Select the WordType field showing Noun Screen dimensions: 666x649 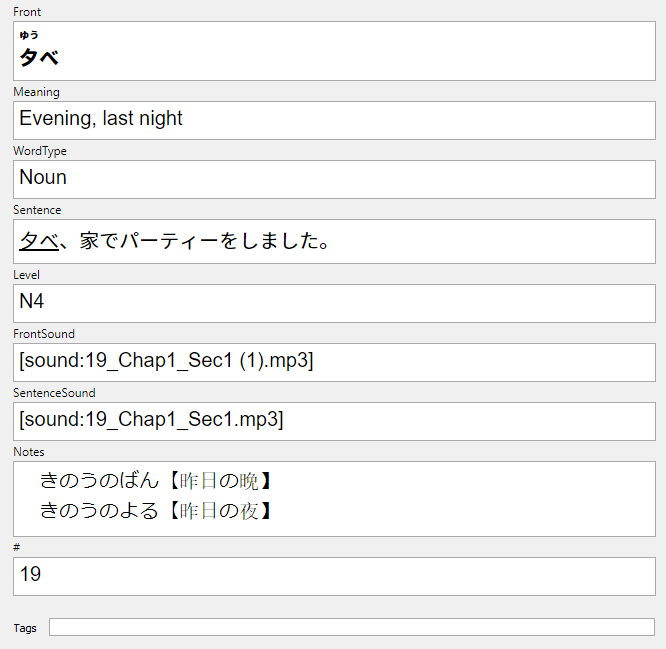(334, 179)
